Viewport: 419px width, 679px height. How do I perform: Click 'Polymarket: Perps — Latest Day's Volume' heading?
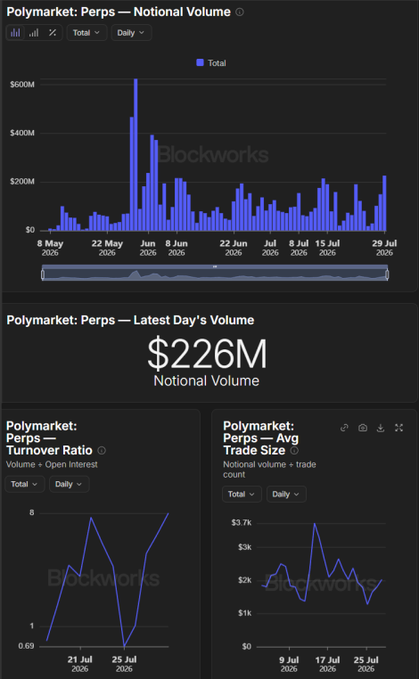tap(130, 320)
